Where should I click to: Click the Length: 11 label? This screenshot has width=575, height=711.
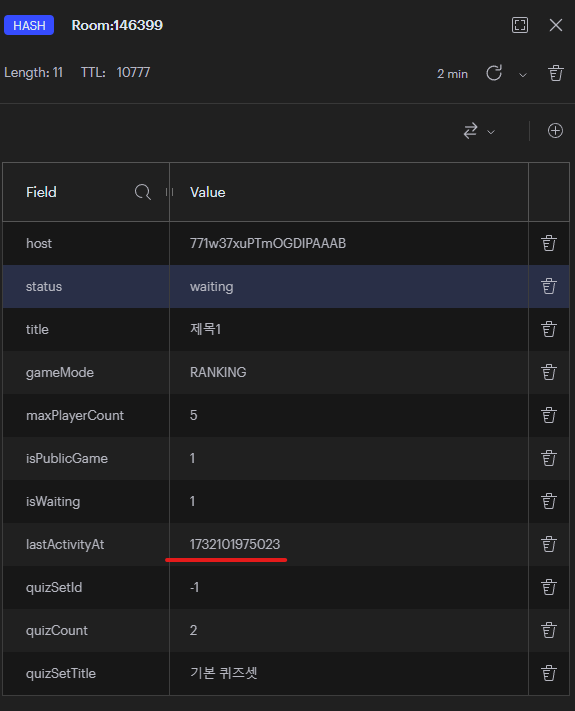click(x=34, y=73)
